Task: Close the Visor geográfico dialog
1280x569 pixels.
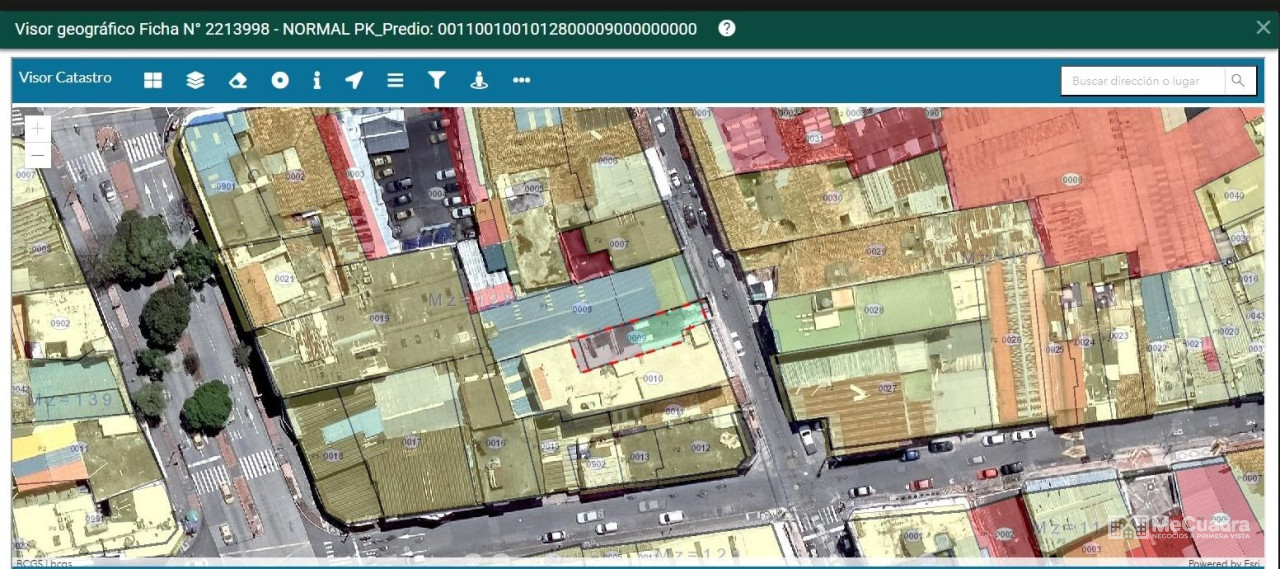Action: point(1263,27)
